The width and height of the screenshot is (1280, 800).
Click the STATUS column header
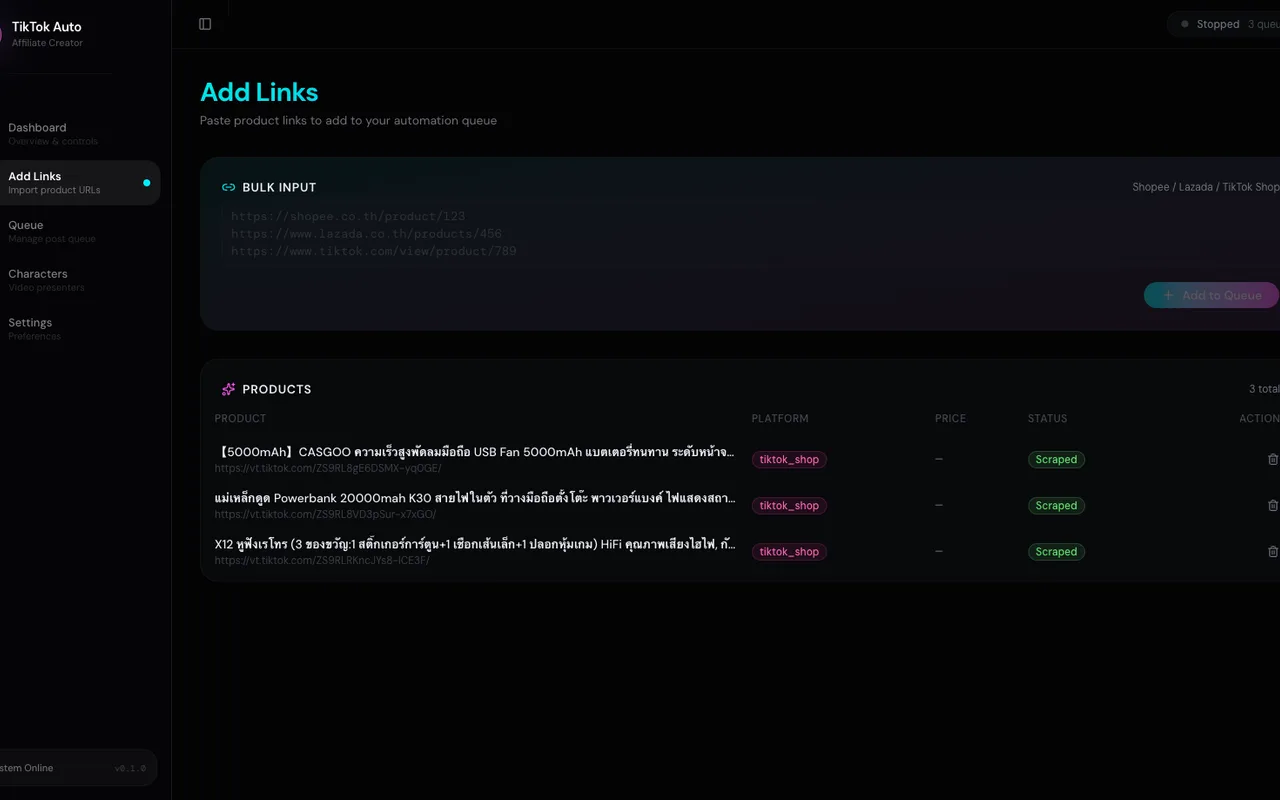click(1047, 418)
